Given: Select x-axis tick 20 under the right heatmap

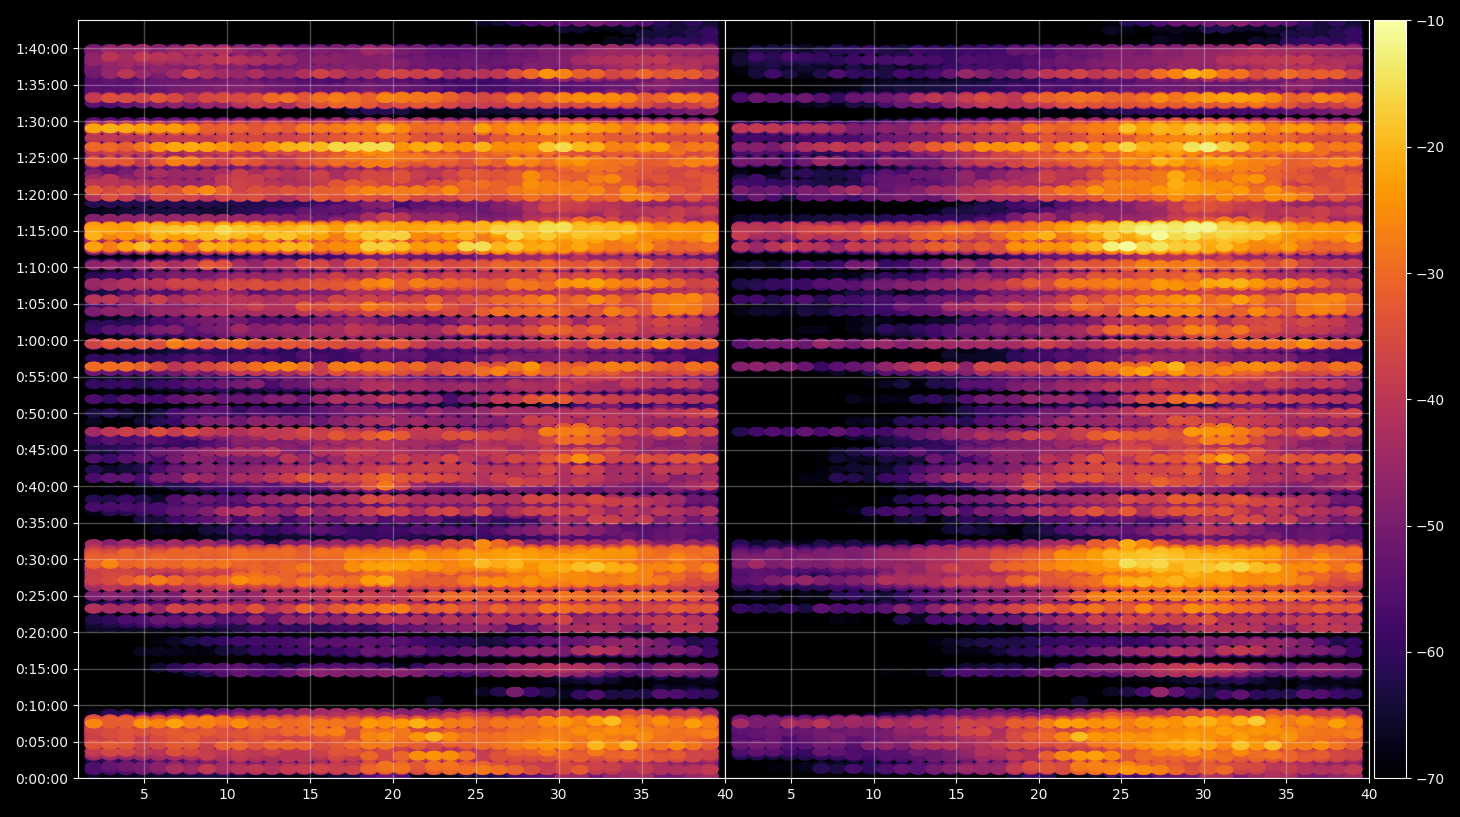Looking at the screenshot, I should coord(1039,795).
